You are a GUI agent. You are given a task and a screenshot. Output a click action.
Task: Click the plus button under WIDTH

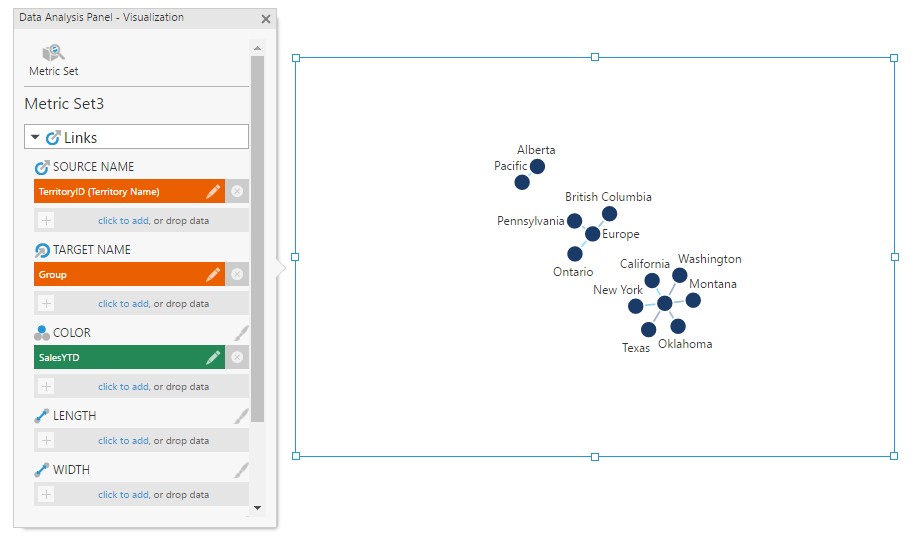coord(46,494)
